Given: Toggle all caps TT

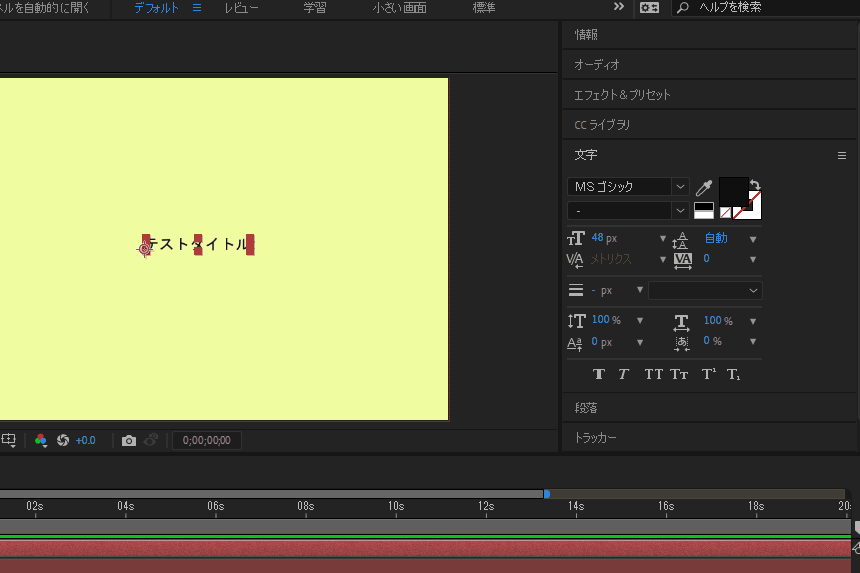Looking at the screenshot, I should coord(653,374).
